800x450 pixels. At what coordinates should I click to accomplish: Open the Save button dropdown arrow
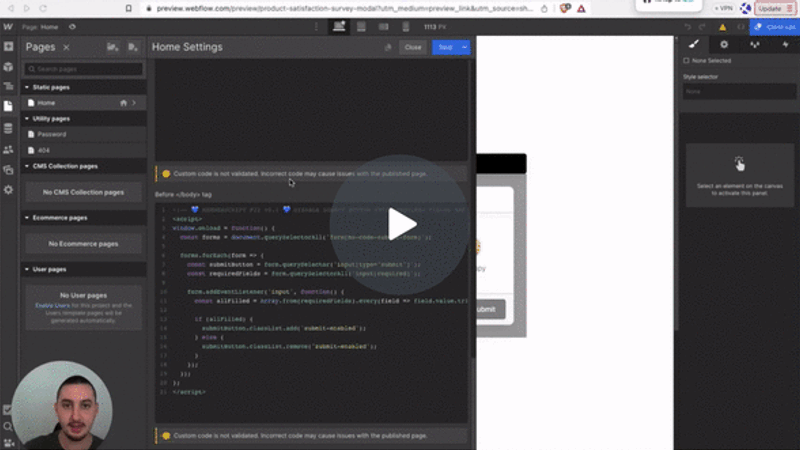pos(464,47)
